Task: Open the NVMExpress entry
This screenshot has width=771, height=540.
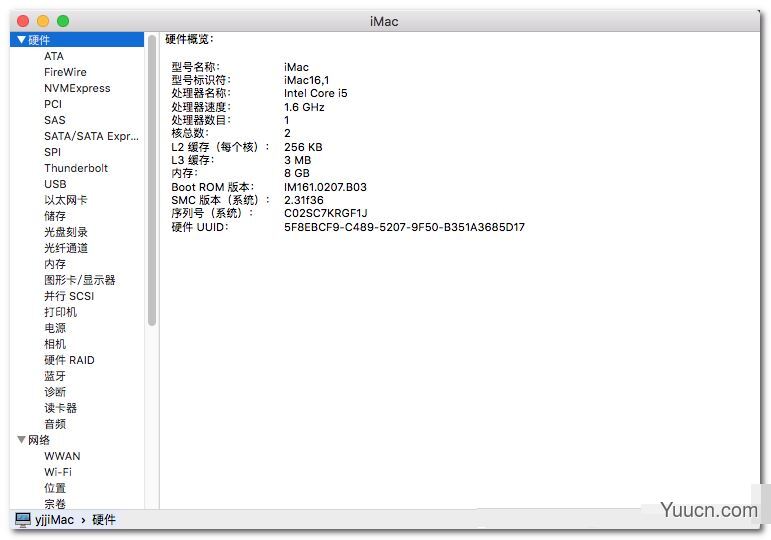Action: click(x=77, y=88)
